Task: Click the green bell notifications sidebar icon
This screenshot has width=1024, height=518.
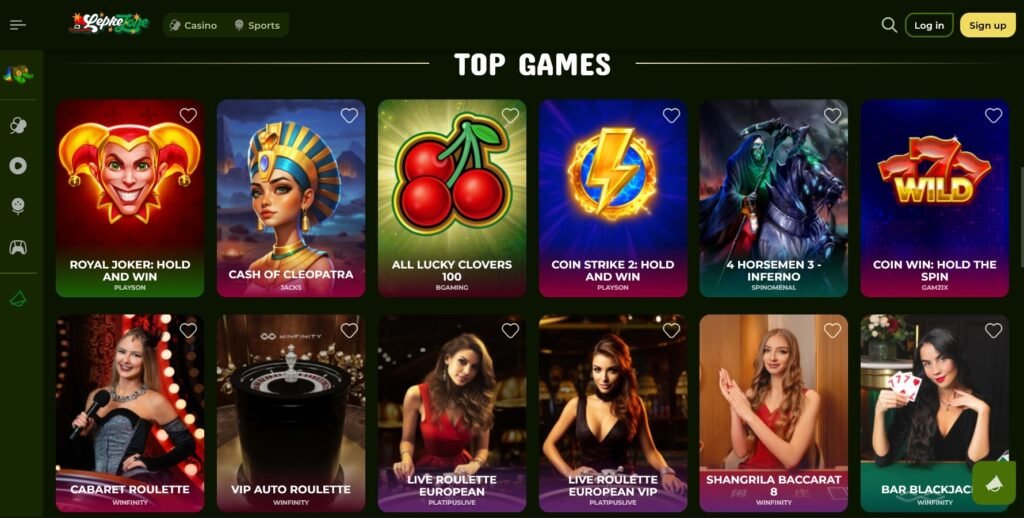Action: [18, 300]
